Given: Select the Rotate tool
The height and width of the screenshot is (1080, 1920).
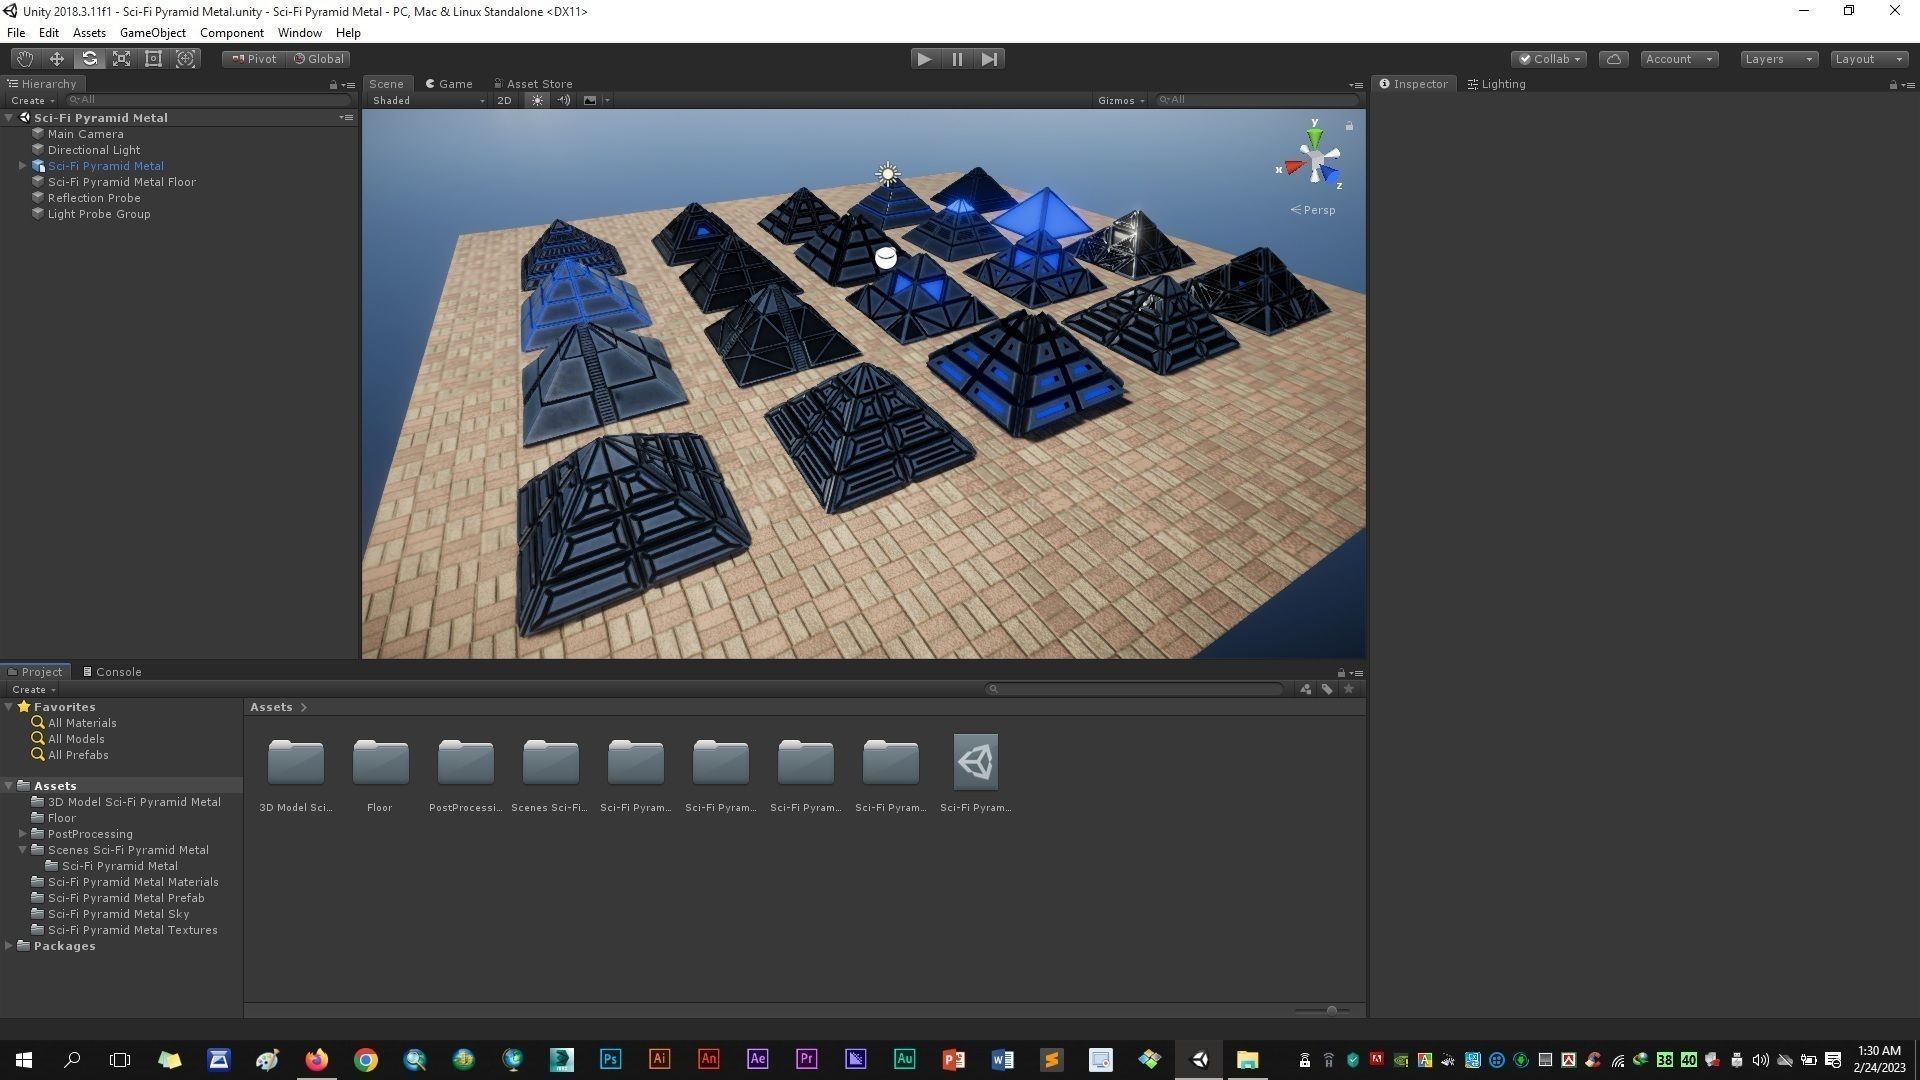Looking at the screenshot, I should pos(89,59).
